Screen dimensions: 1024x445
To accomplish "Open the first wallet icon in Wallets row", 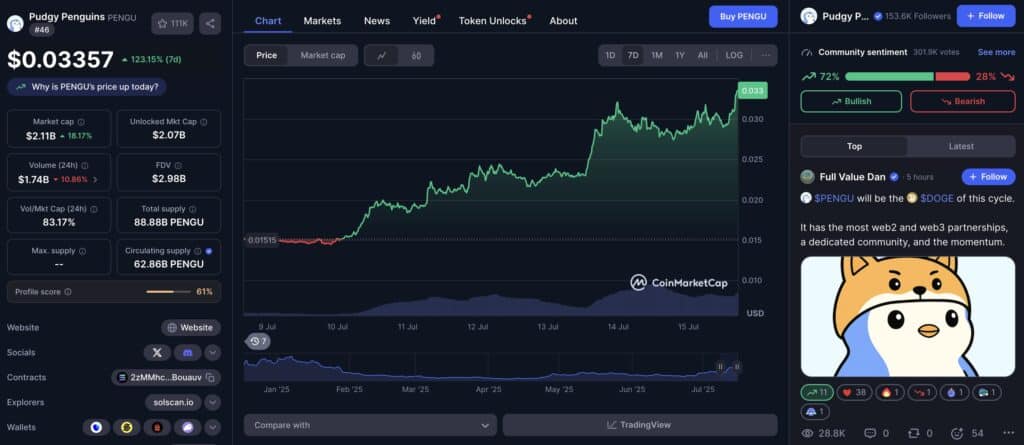I will (x=96, y=427).
